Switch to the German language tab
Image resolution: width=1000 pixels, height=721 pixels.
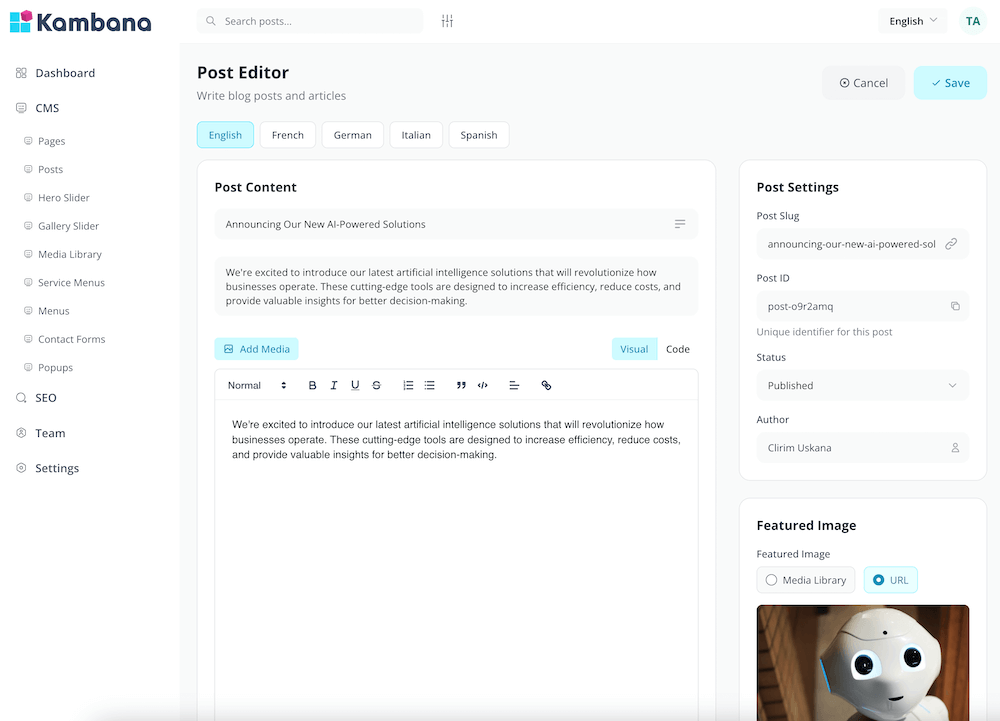pyautogui.click(x=353, y=135)
